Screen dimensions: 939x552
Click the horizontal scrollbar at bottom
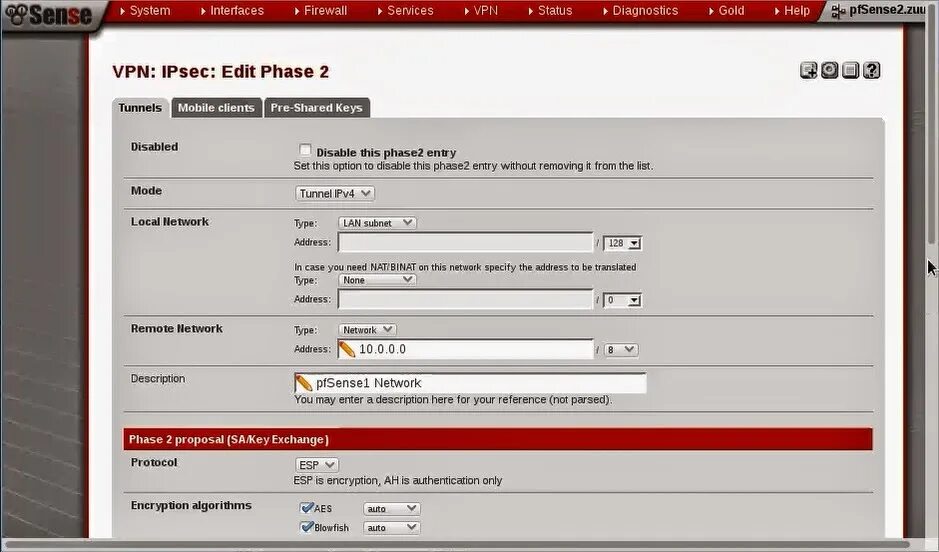[x=458, y=545]
